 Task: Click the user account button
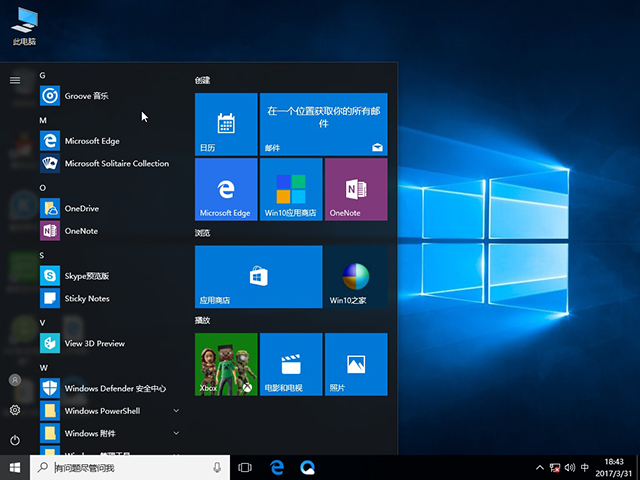point(15,380)
